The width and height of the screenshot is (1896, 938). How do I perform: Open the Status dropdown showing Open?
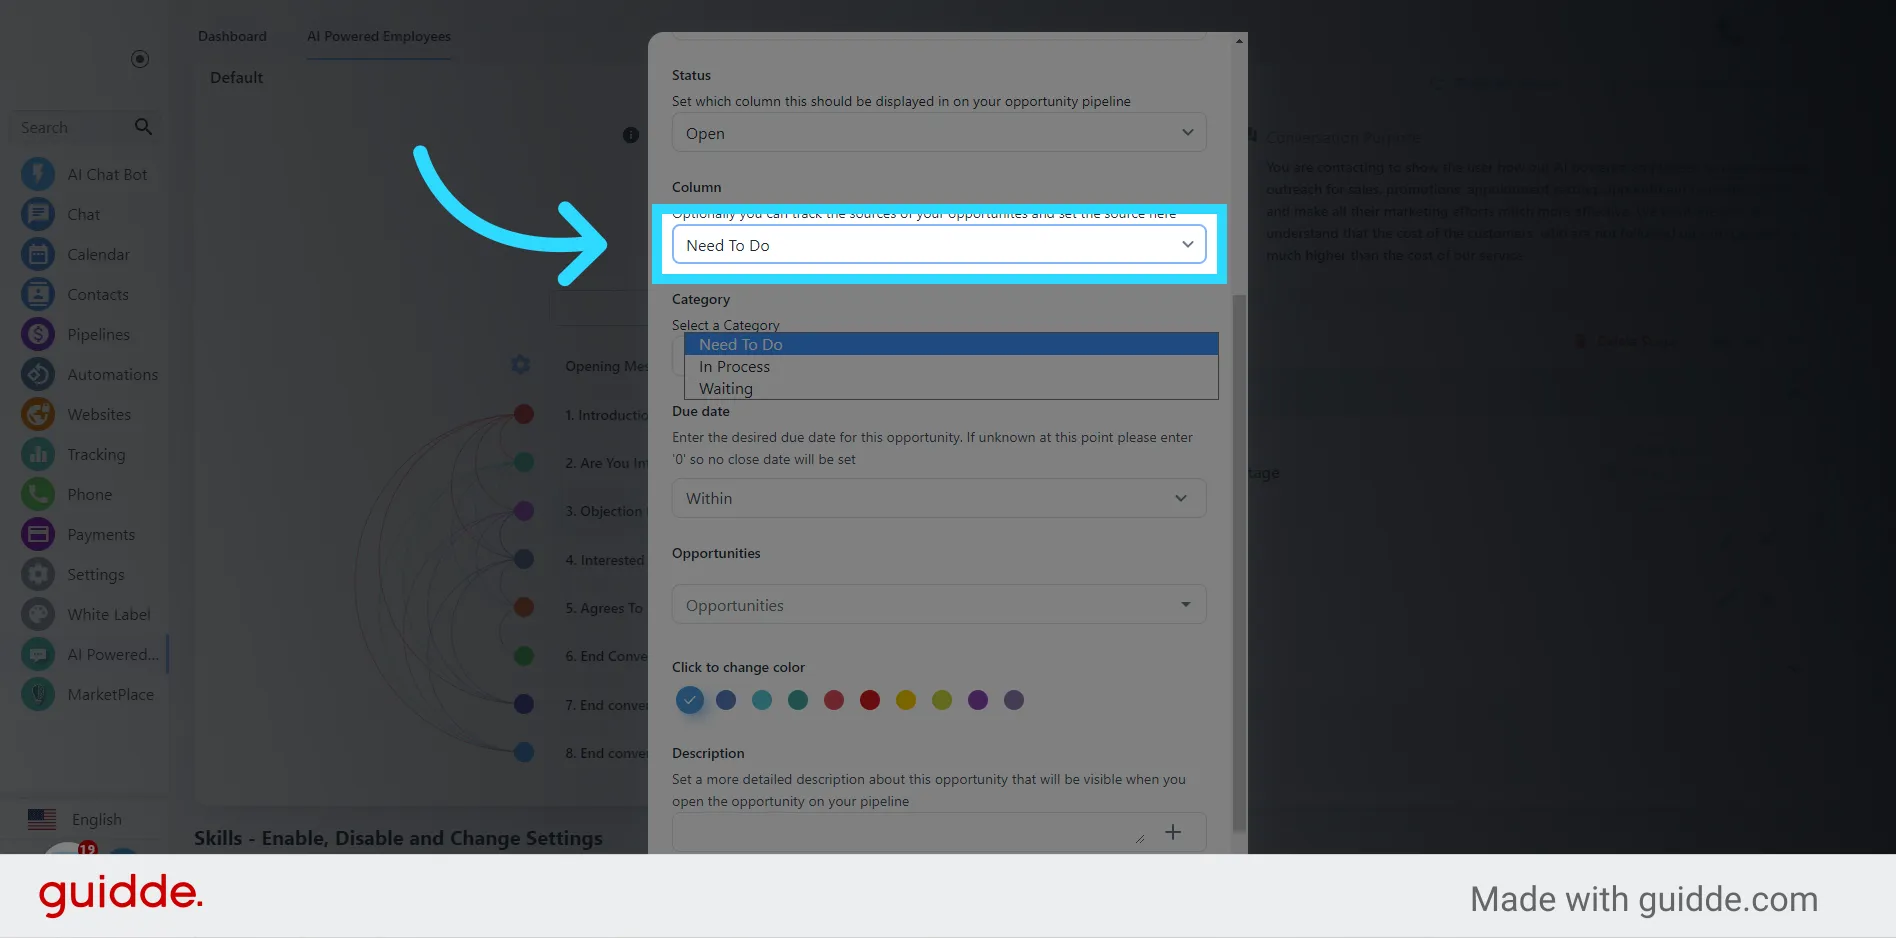tap(939, 133)
